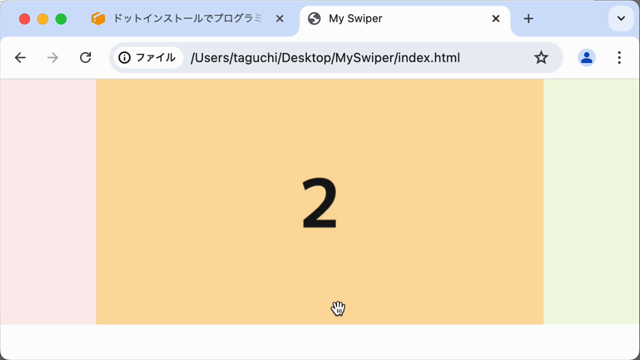Minimize window with the yellow button
Screen dimensions: 640x360
point(43,19)
